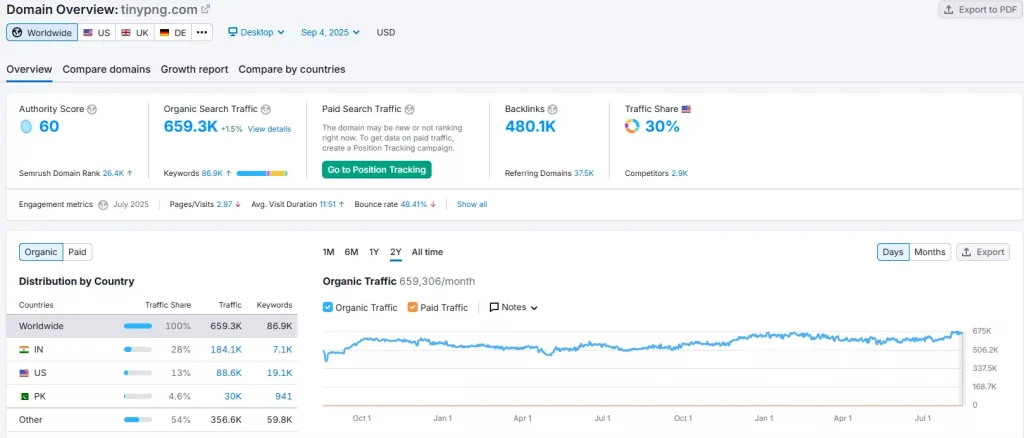Click Keywords 86.9K link
The height and width of the screenshot is (438, 1024).
point(212,174)
